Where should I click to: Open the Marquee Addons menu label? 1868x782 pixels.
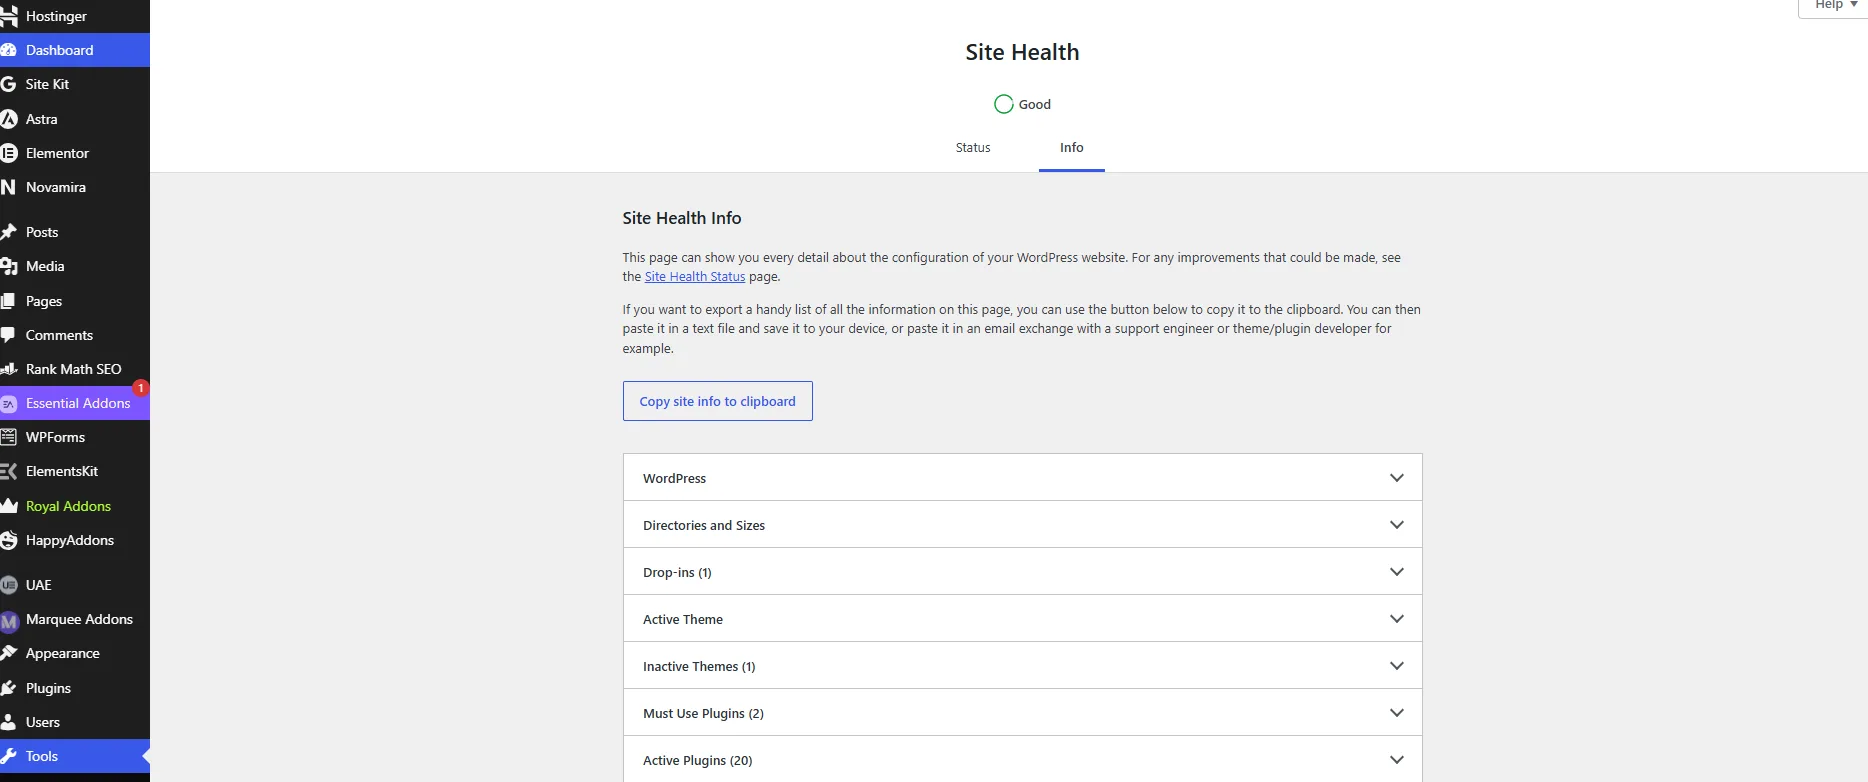click(80, 619)
